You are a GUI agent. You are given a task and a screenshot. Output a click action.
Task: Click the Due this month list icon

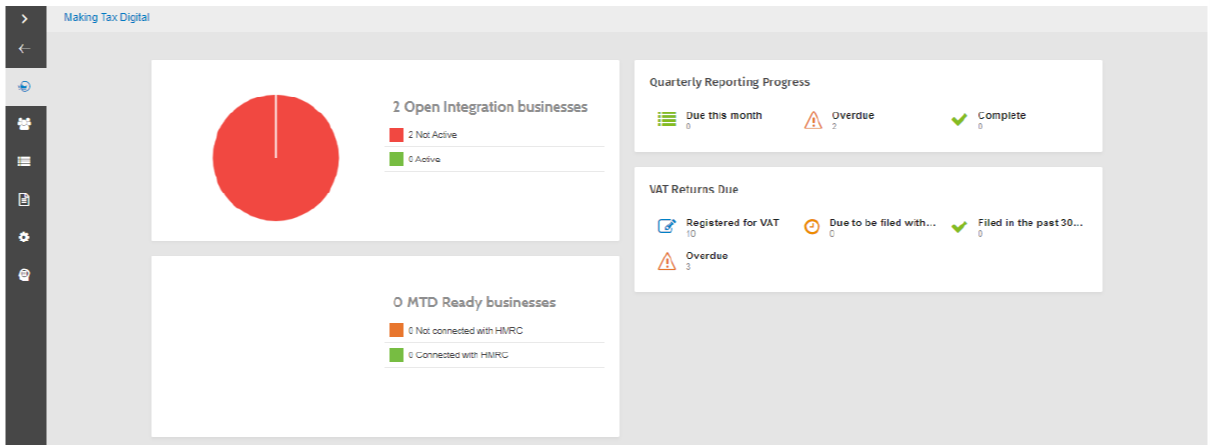click(667, 119)
